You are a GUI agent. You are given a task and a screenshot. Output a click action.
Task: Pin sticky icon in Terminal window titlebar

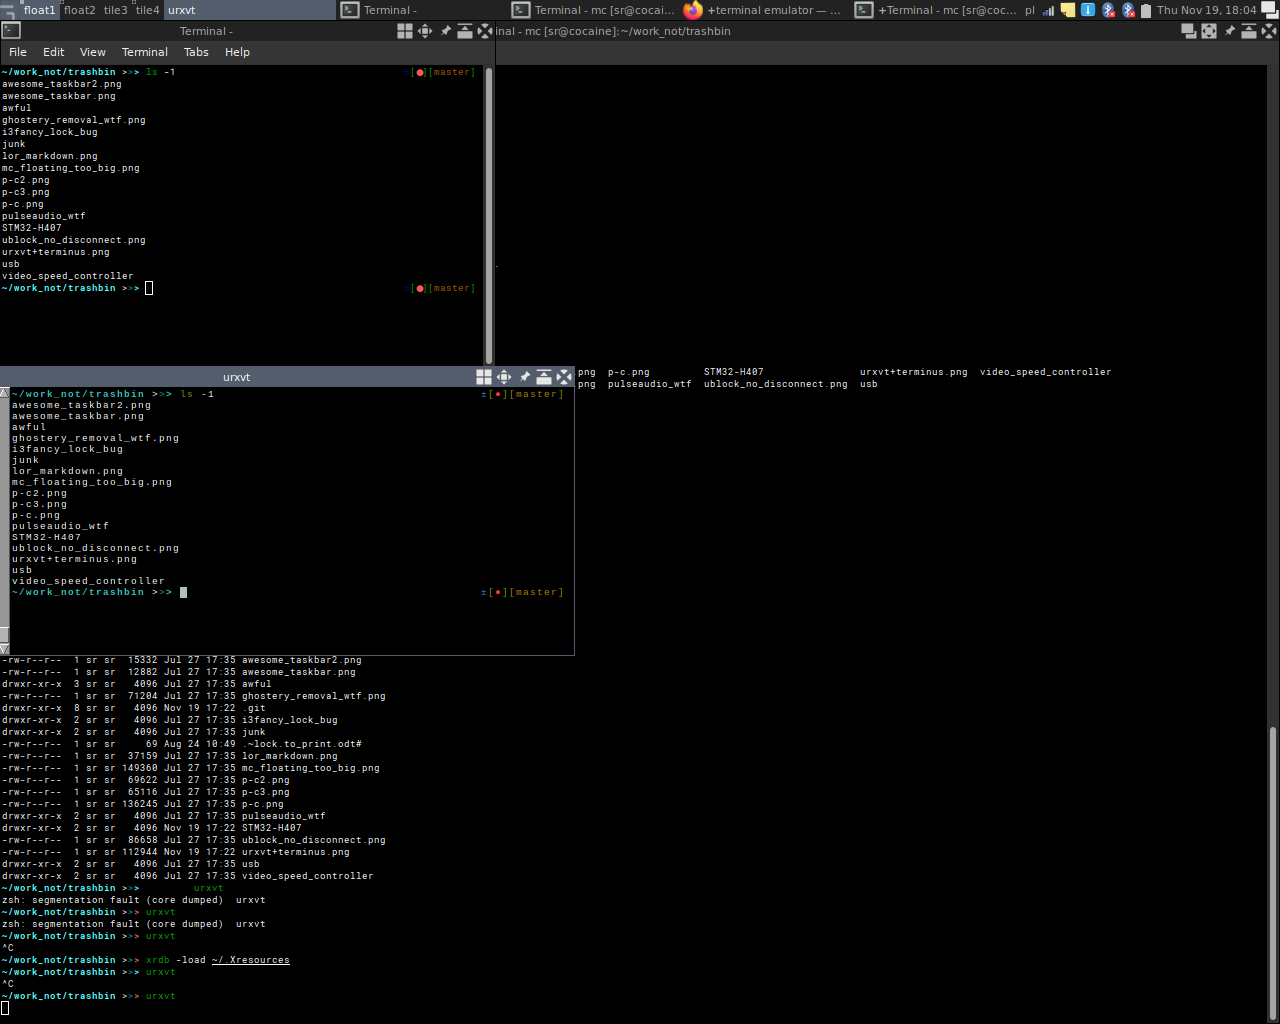tap(445, 31)
